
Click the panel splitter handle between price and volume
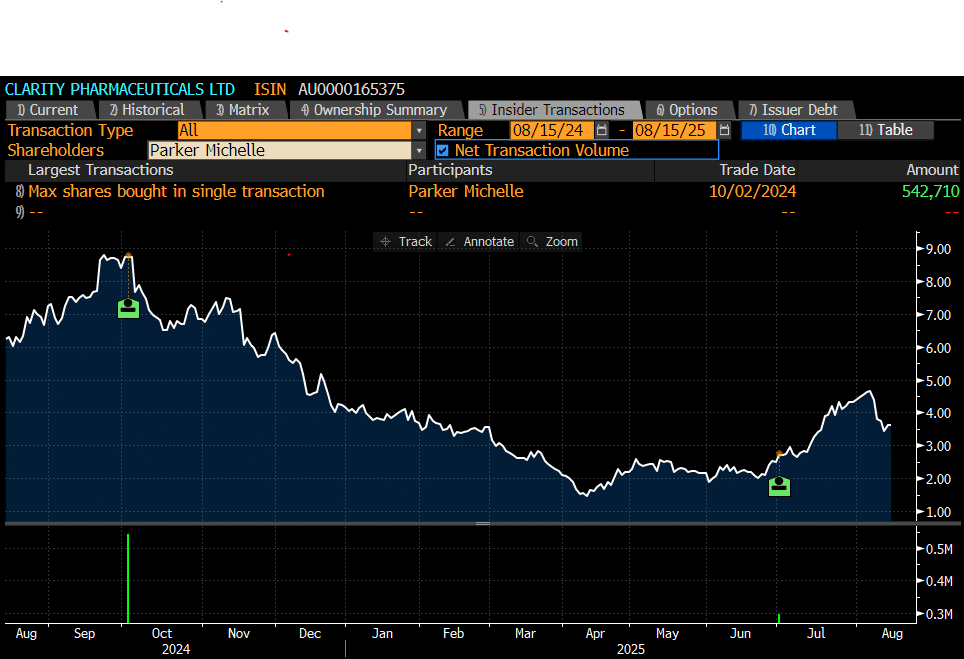coord(483,524)
